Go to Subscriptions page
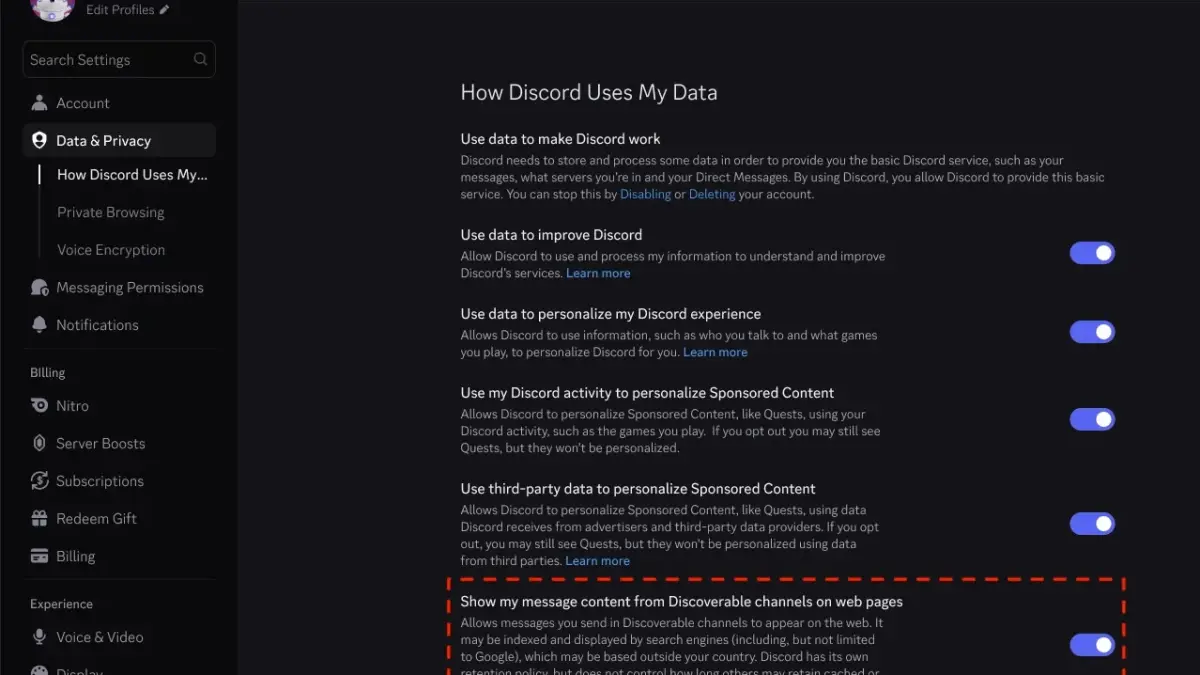 pyautogui.click(x=119, y=481)
